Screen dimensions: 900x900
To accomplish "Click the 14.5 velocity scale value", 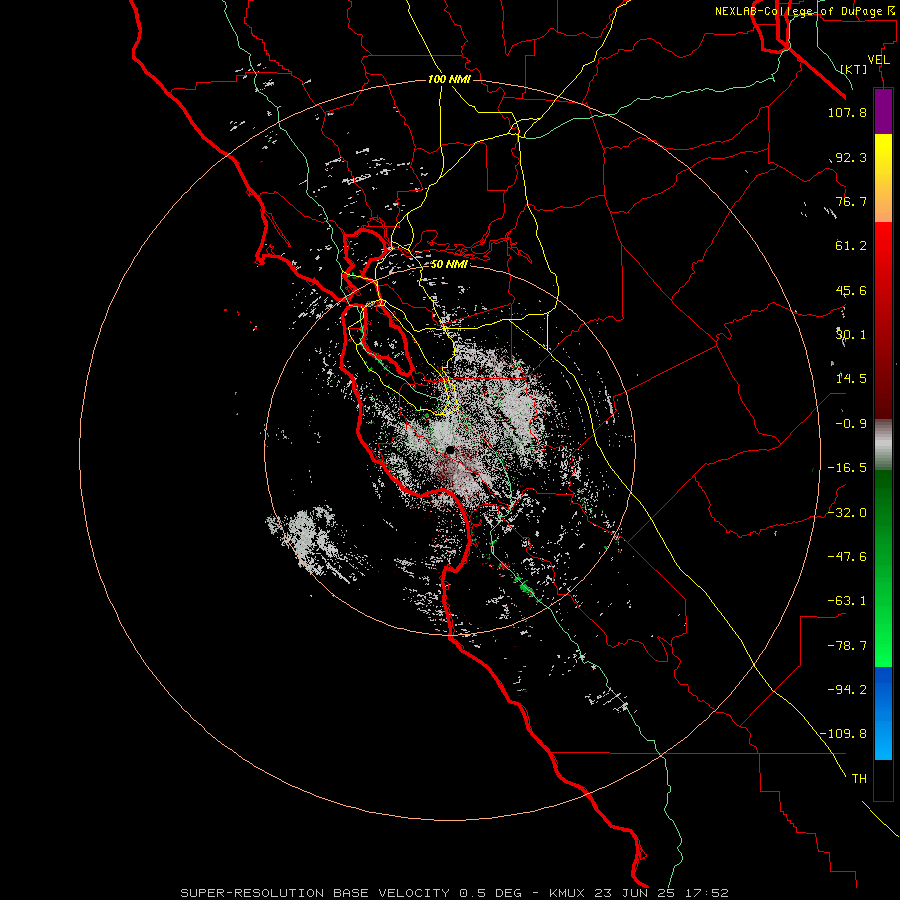I will 851,379.
